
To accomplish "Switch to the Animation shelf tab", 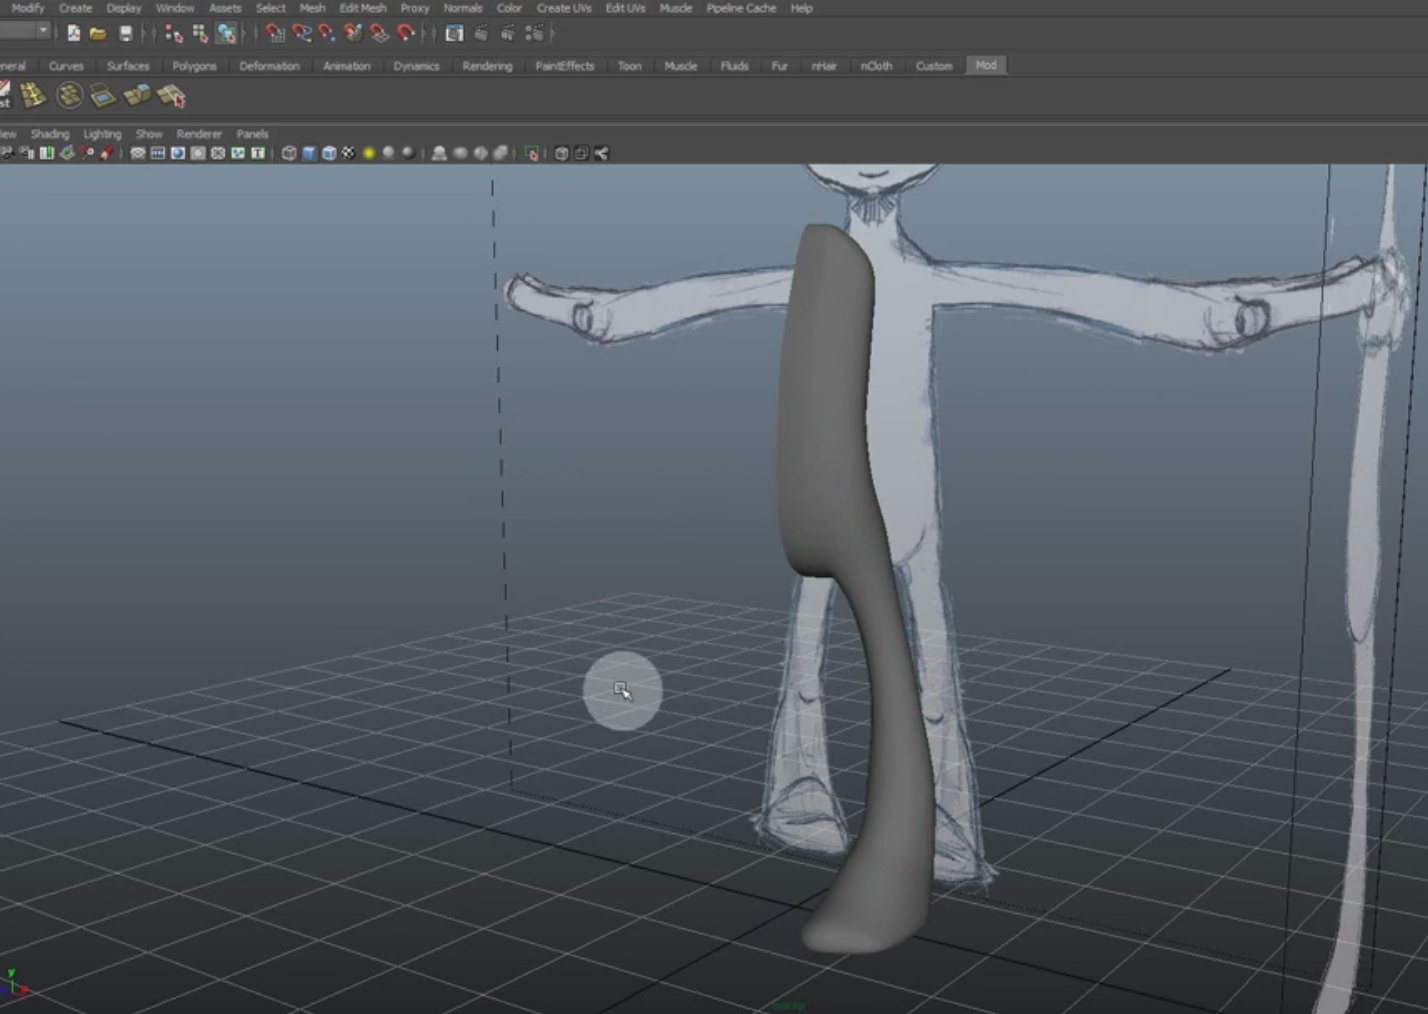I will pos(346,66).
